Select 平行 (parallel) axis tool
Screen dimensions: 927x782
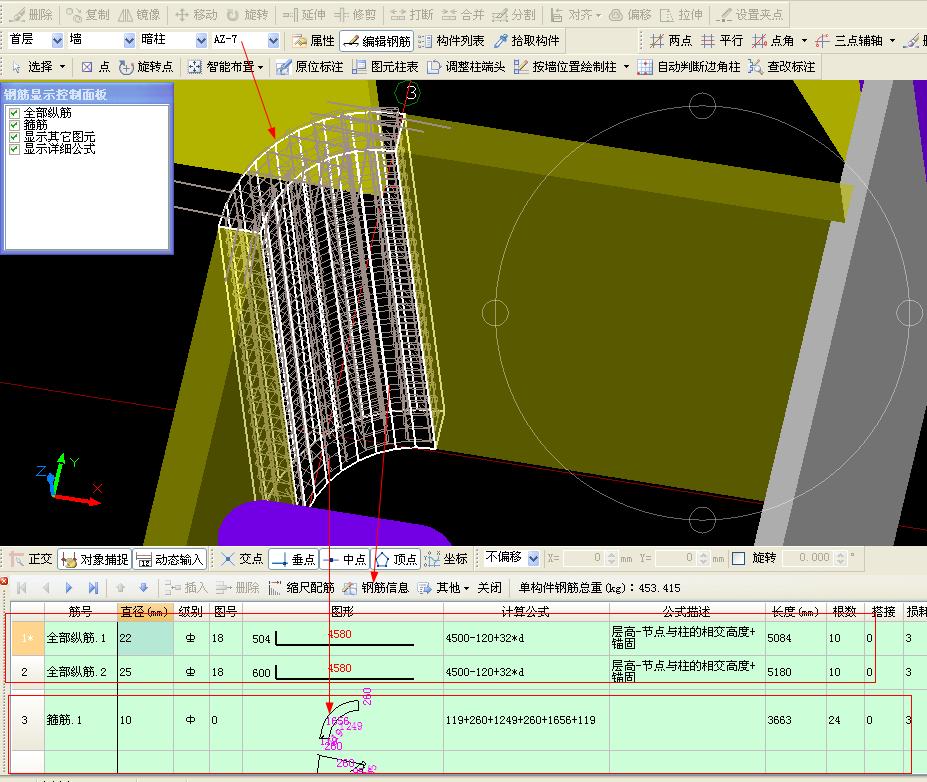pyautogui.click(x=722, y=40)
